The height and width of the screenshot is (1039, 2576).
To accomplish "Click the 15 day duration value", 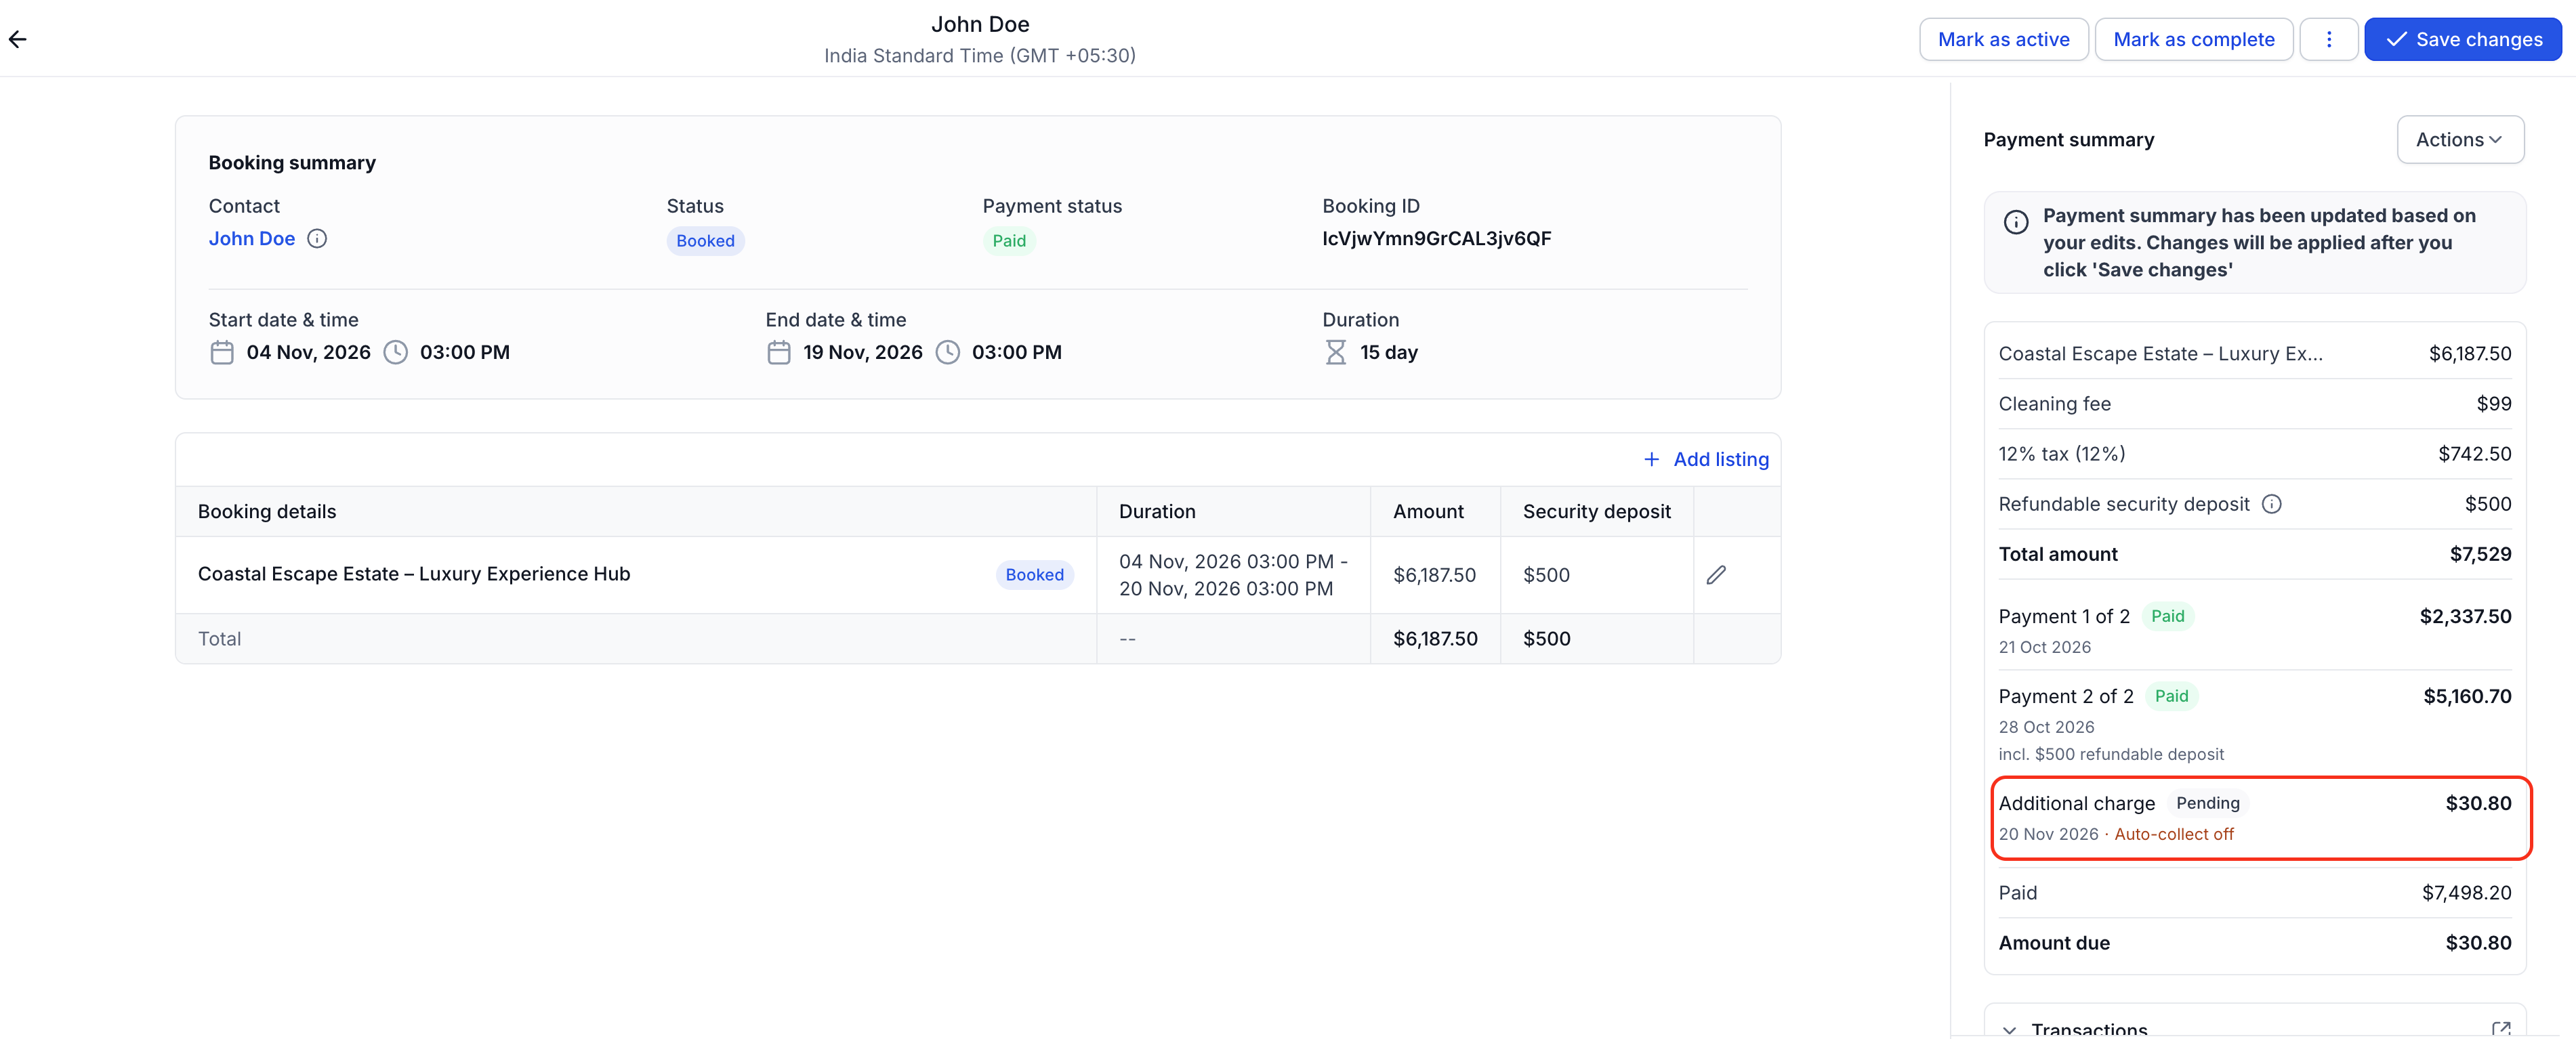I will point(1389,352).
